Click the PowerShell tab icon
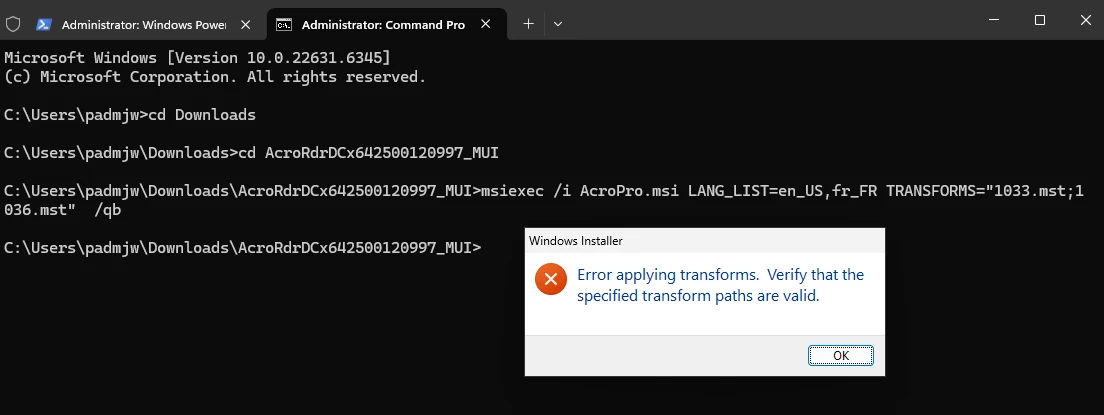Viewport: 1104px width, 415px height. (44, 25)
